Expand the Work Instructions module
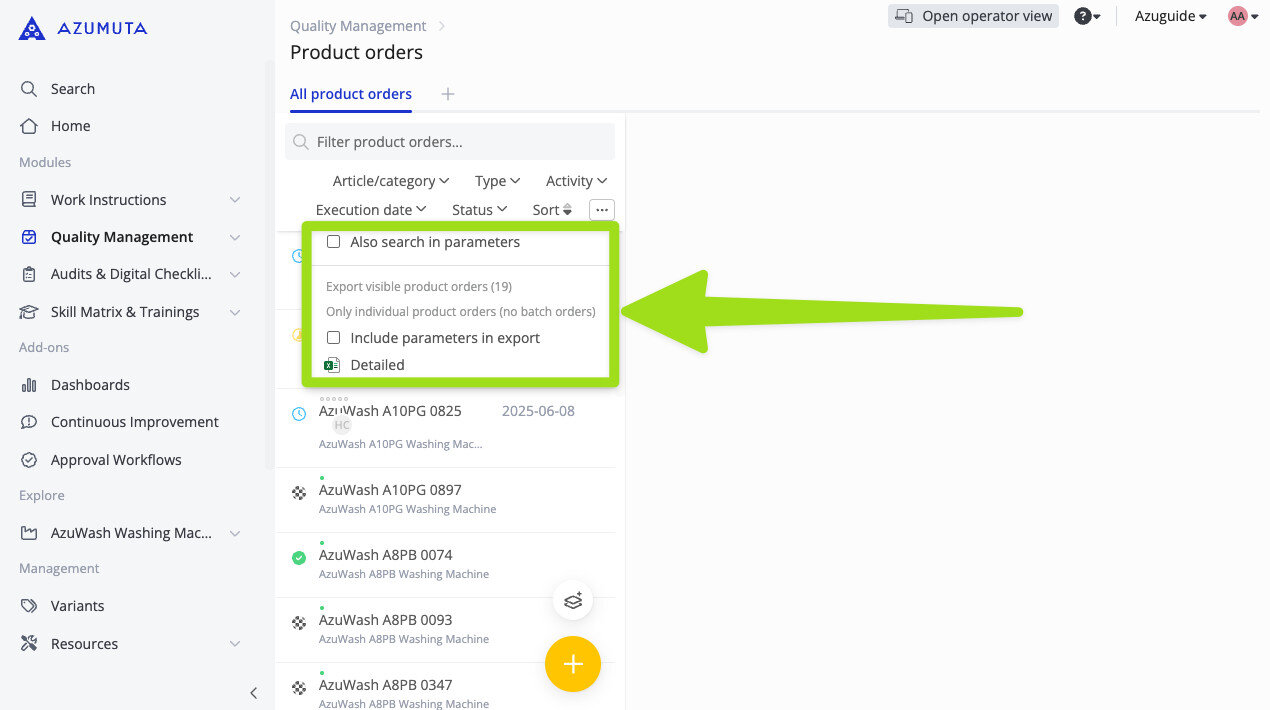 (235, 200)
